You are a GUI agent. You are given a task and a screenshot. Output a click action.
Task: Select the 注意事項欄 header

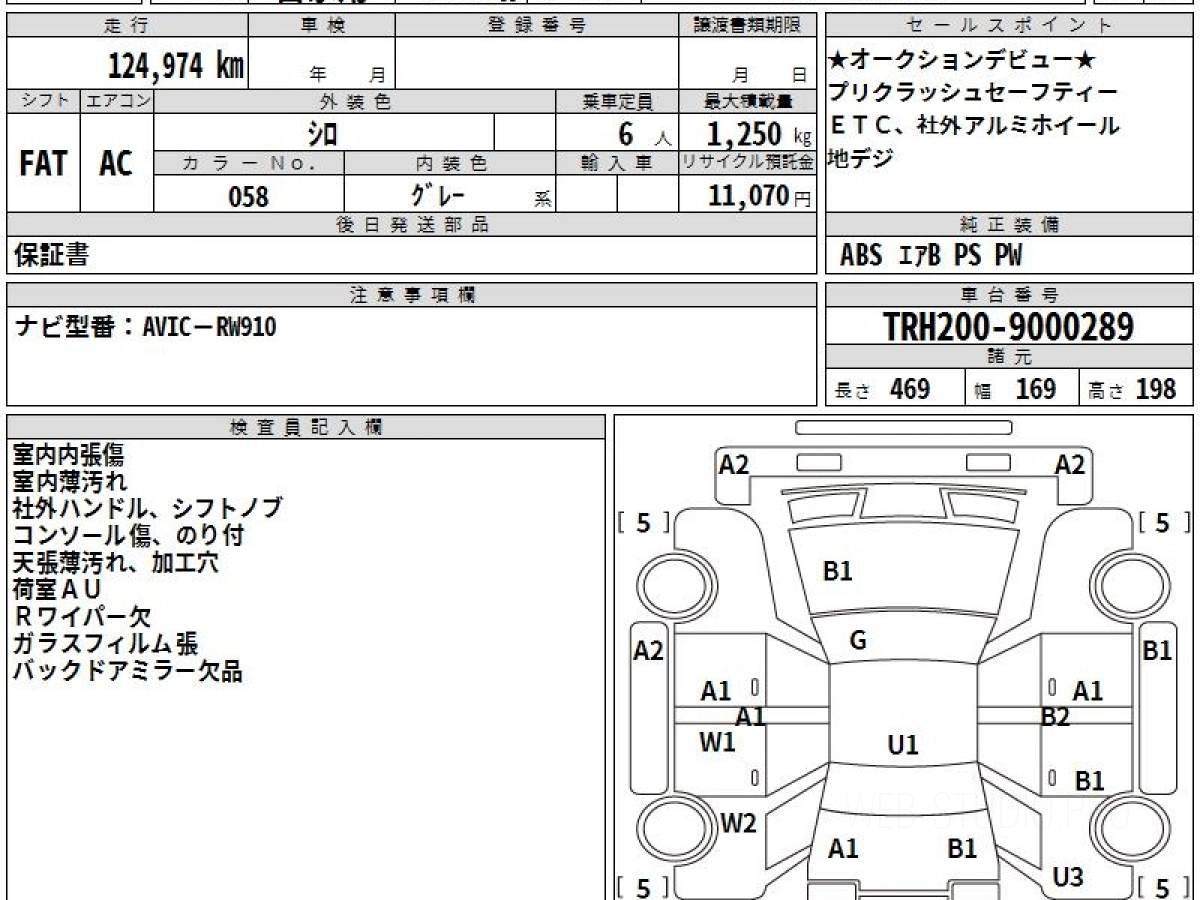point(412,295)
